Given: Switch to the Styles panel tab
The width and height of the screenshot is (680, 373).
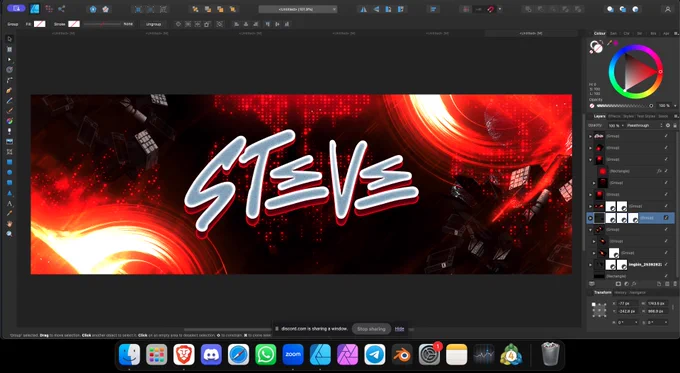Looking at the screenshot, I should (628, 116).
